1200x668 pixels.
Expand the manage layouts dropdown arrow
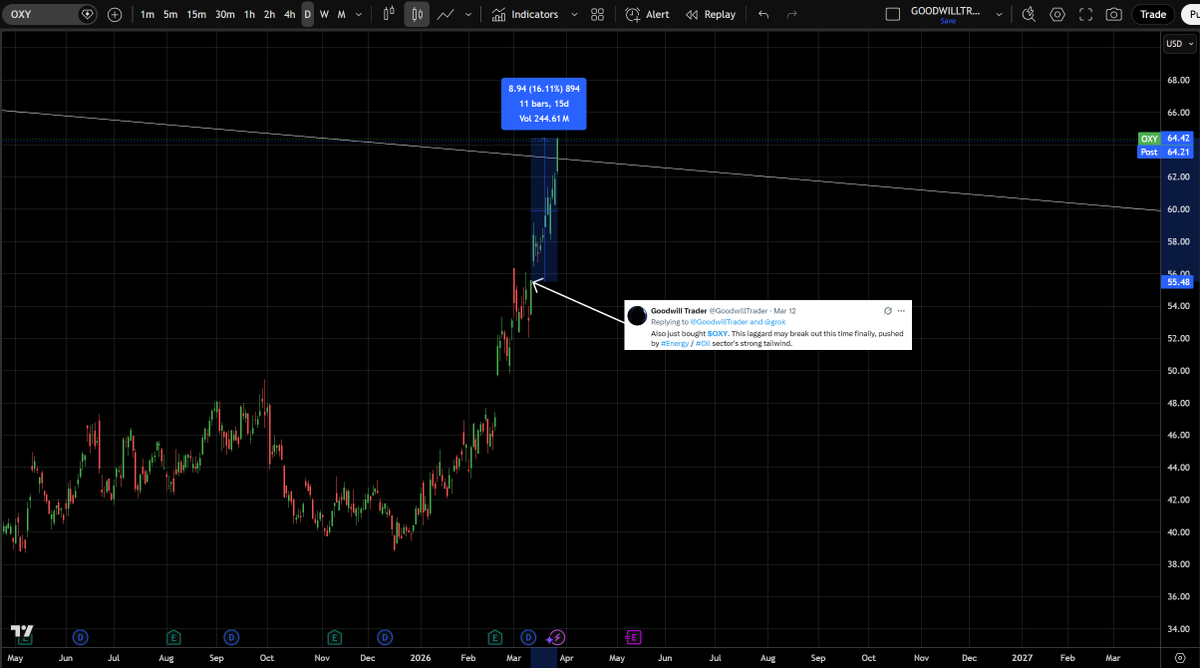[x=998, y=15]
